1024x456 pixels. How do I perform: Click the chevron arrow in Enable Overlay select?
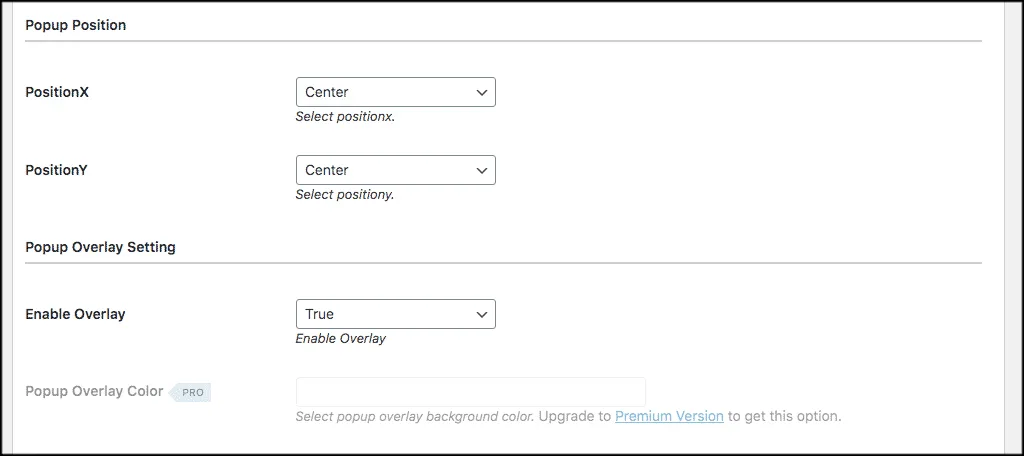(482, 314)
